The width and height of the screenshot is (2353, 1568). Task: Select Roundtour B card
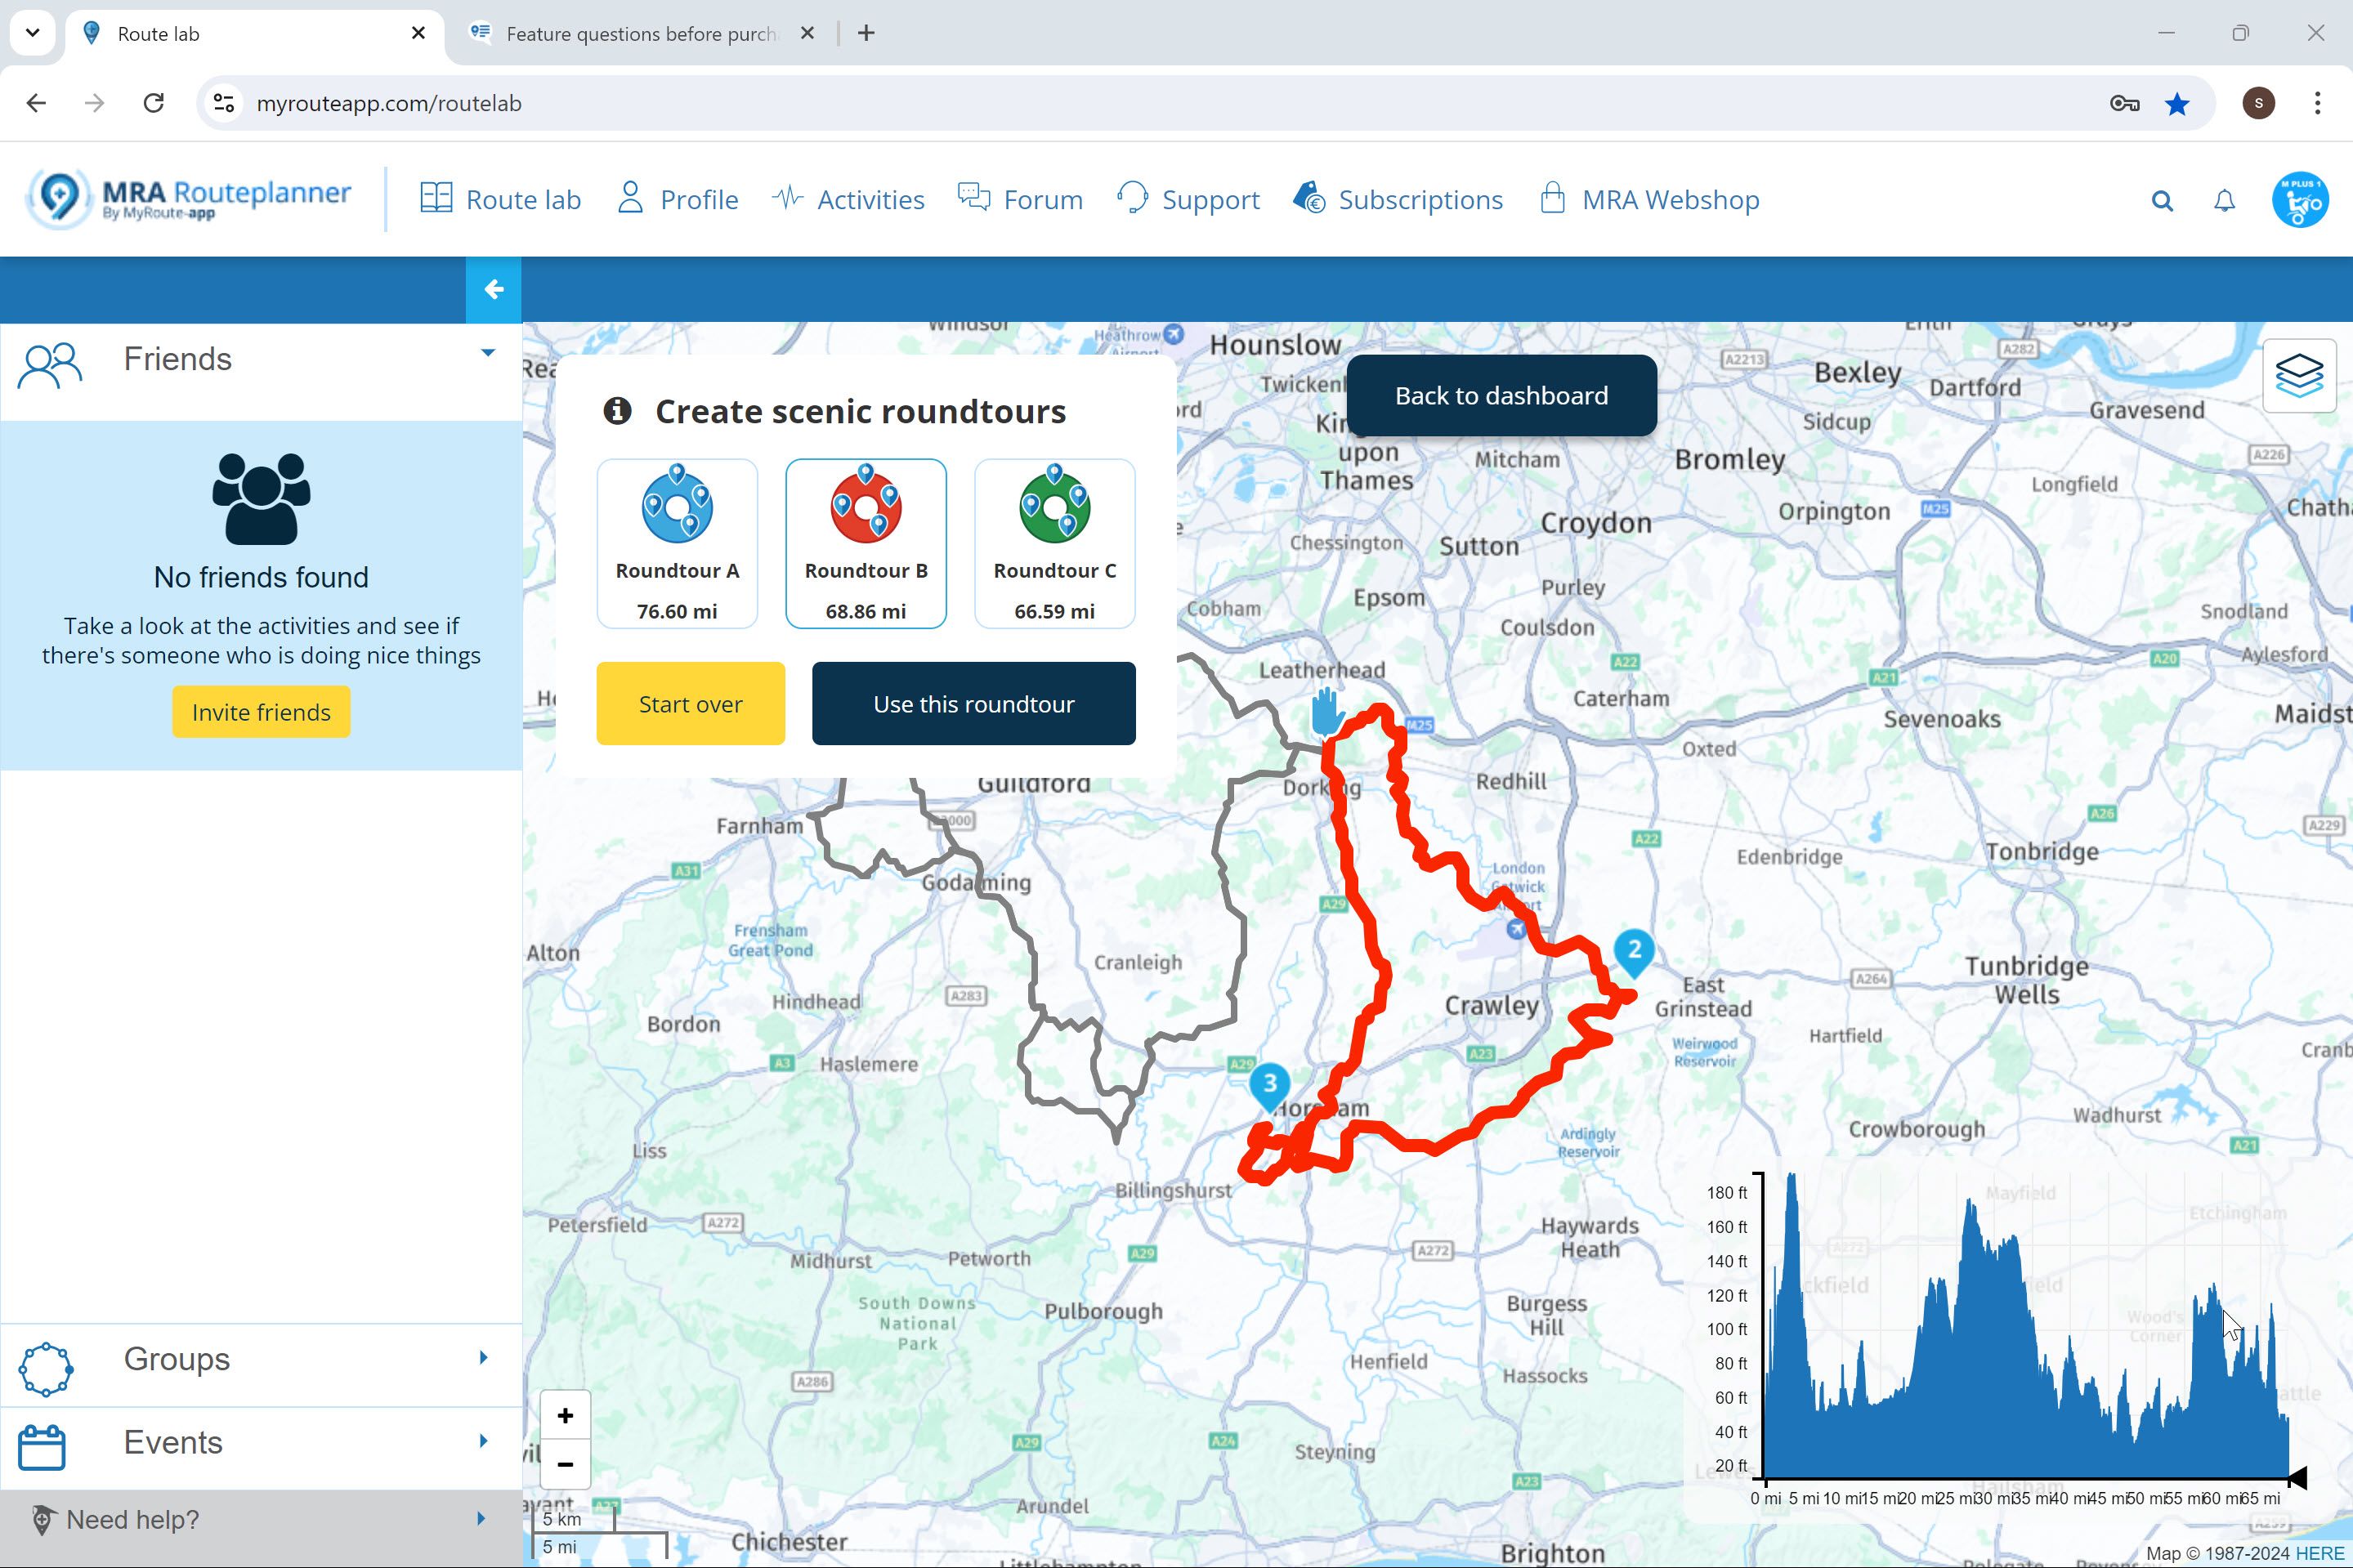tap(866, 544)
